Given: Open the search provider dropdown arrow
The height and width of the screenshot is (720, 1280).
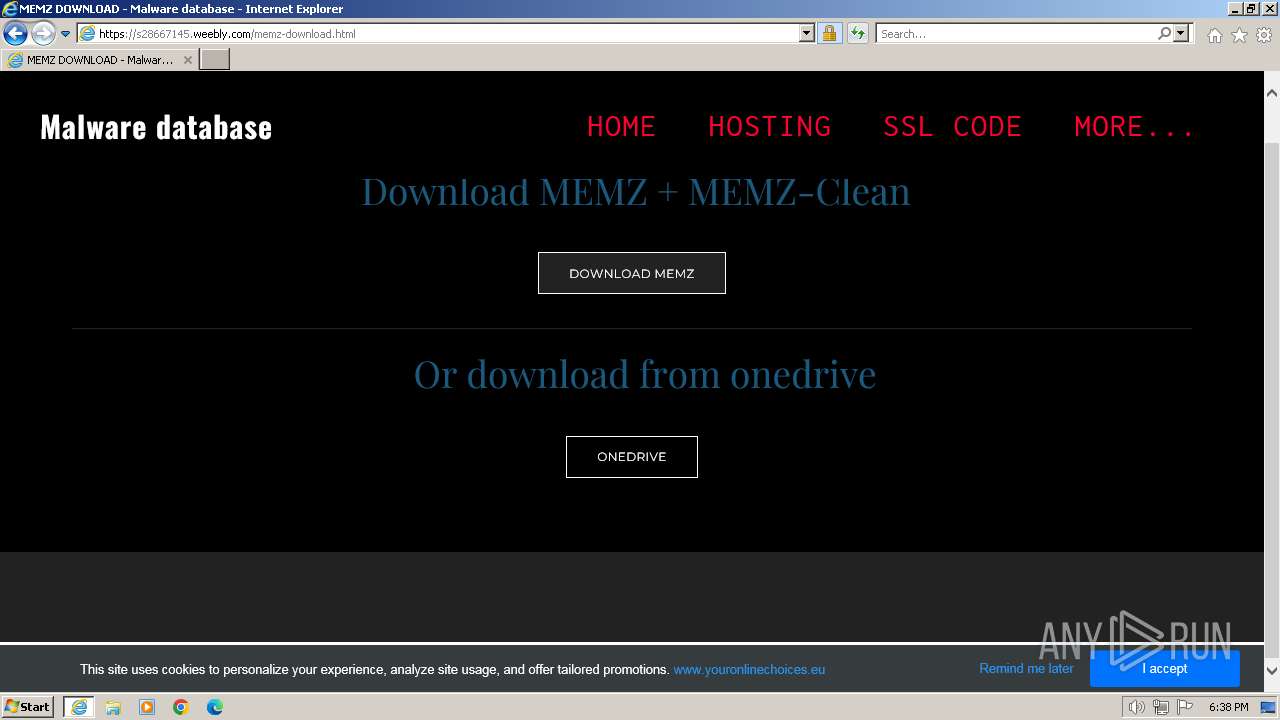Looking at the screenshot, I should (1181, 34).
